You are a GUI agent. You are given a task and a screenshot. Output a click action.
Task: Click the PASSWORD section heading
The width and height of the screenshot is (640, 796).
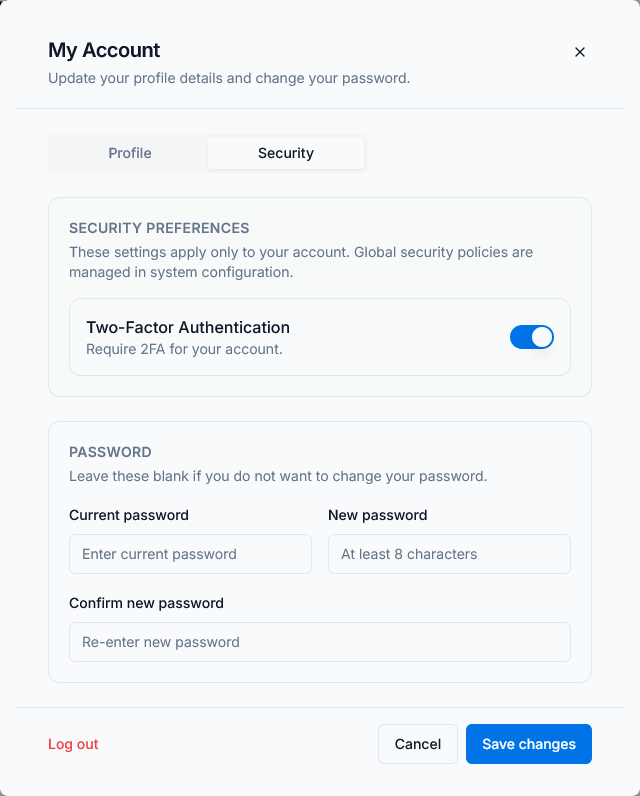pos(110,452)
